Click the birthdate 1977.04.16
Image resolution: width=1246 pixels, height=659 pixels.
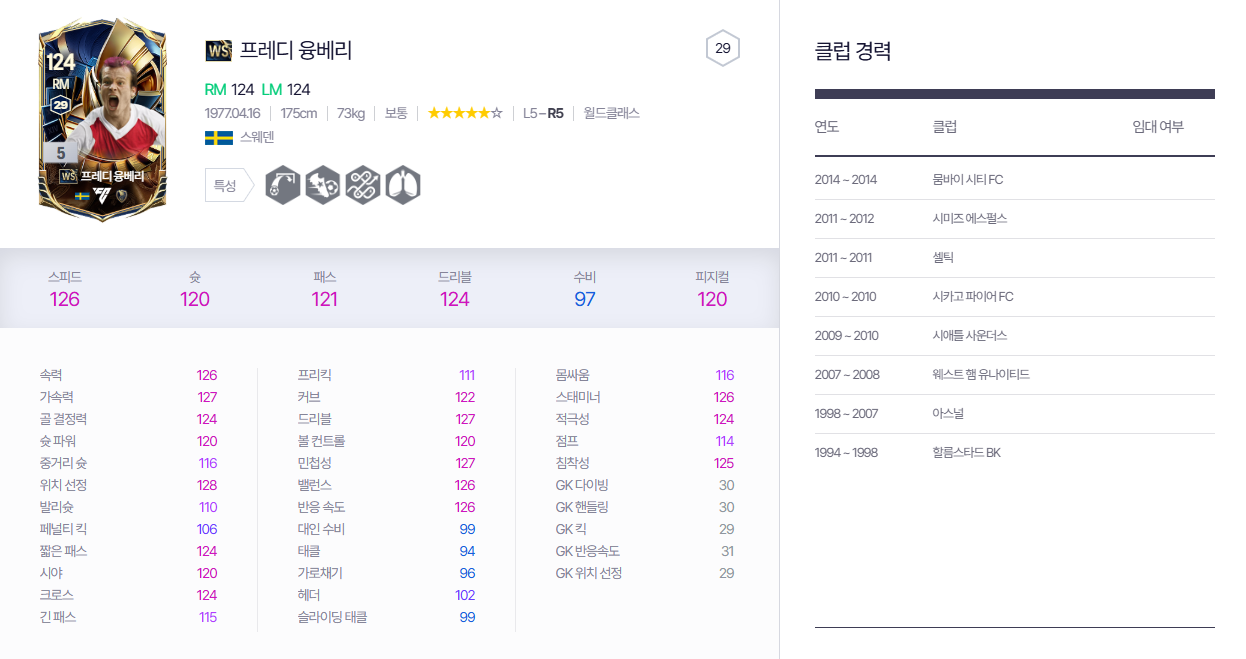tap(232, 113)
